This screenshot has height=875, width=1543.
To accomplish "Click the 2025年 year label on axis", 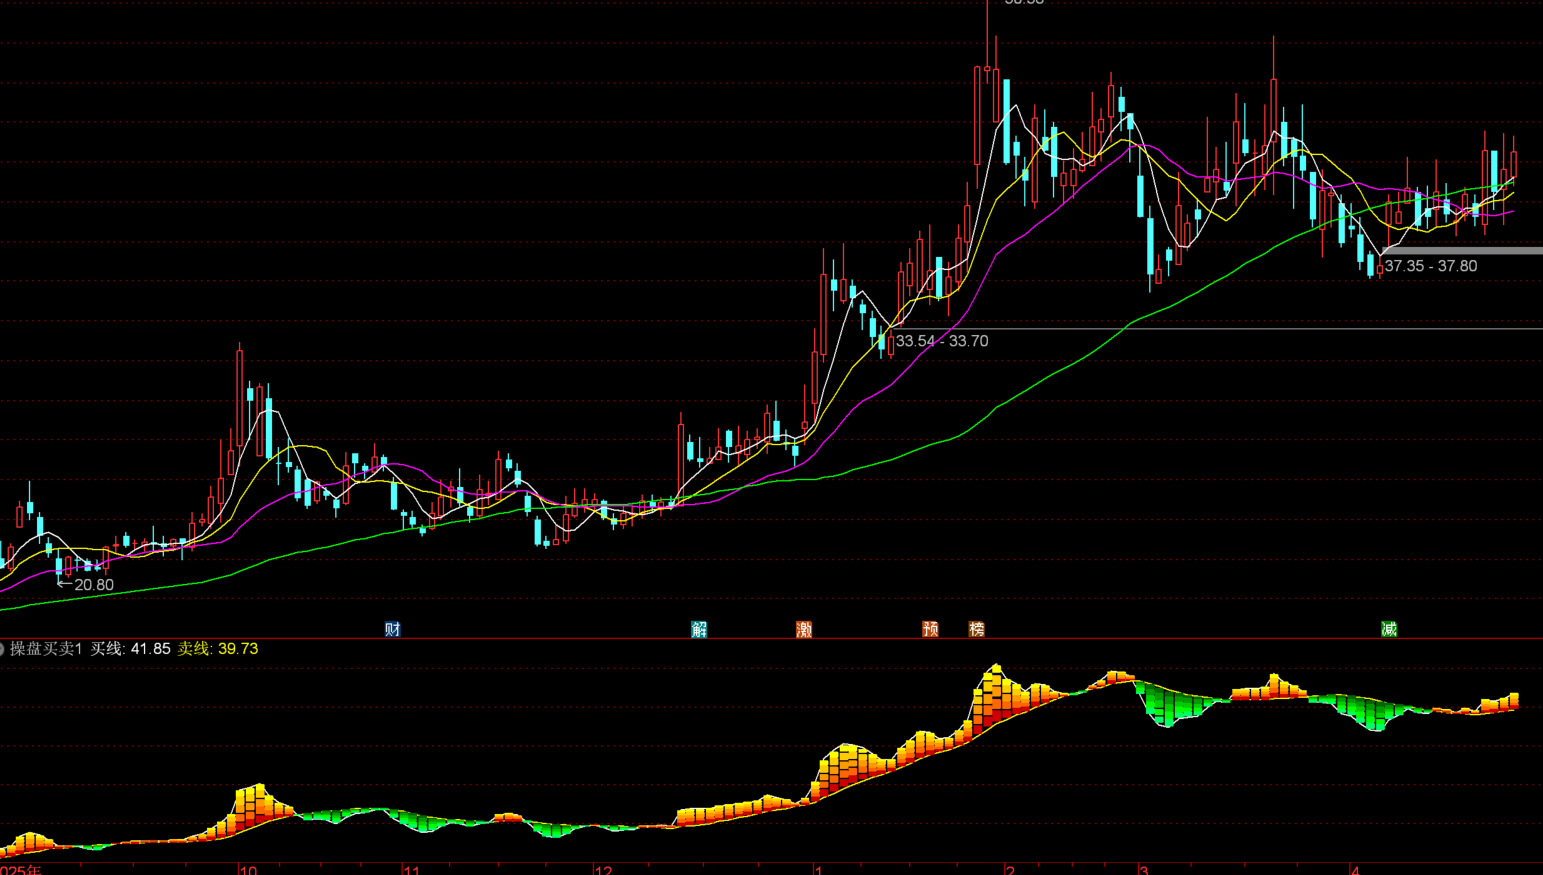I will [x=21, y=870].
